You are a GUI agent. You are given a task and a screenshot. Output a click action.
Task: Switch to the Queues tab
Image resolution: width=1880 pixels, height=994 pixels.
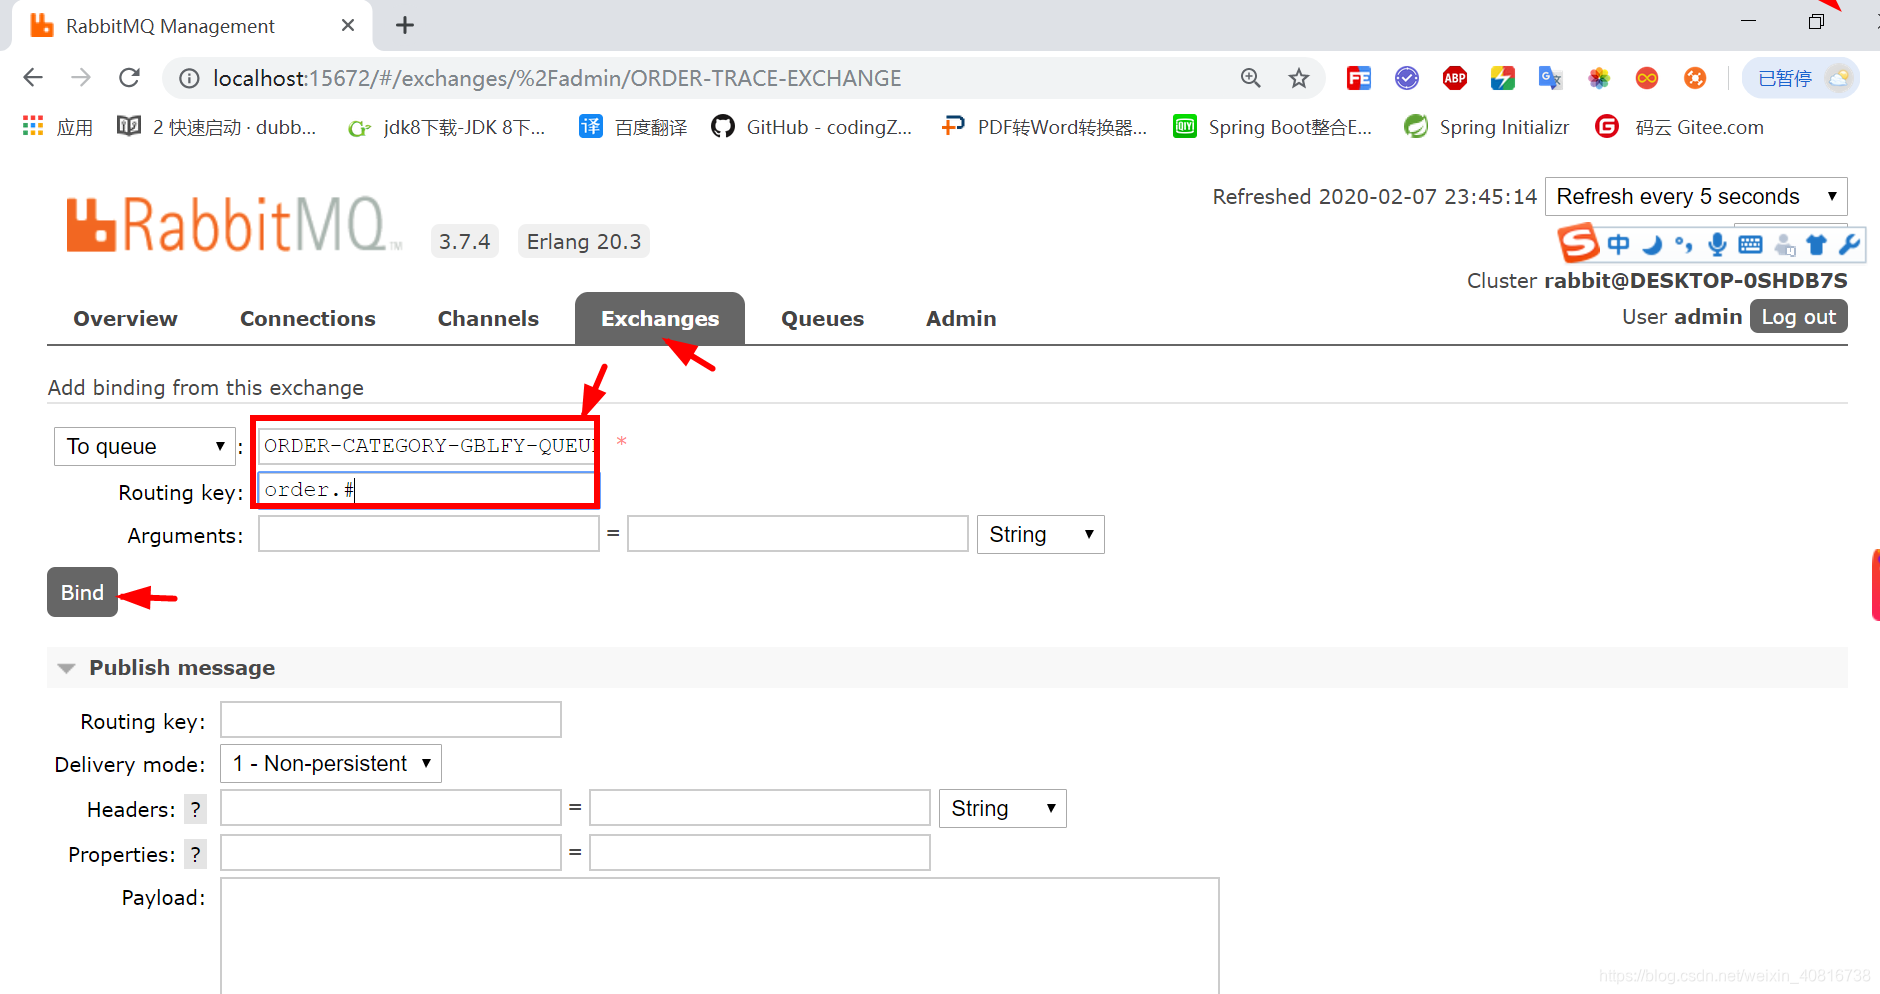click(x=822, y=318)
